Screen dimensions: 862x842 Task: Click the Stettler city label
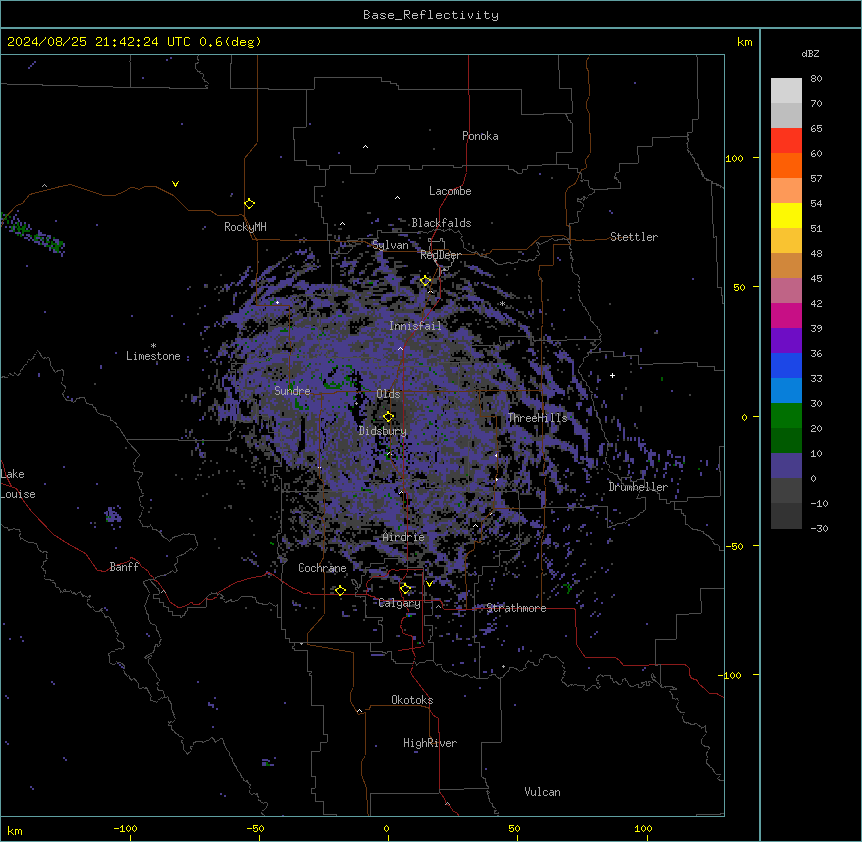634,237
